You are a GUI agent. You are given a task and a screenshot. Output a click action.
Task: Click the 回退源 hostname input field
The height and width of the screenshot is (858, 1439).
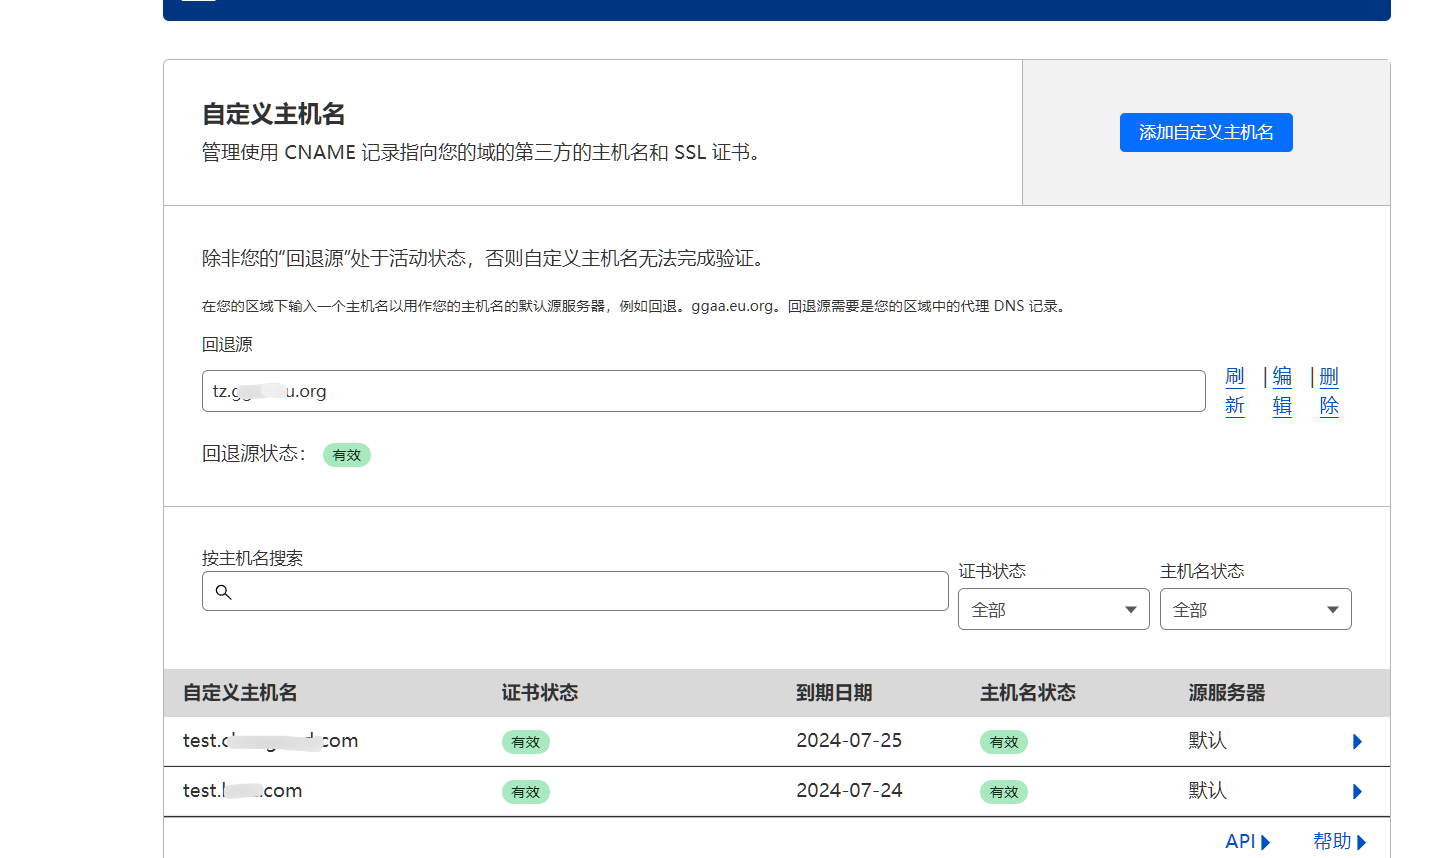(703, 391)
